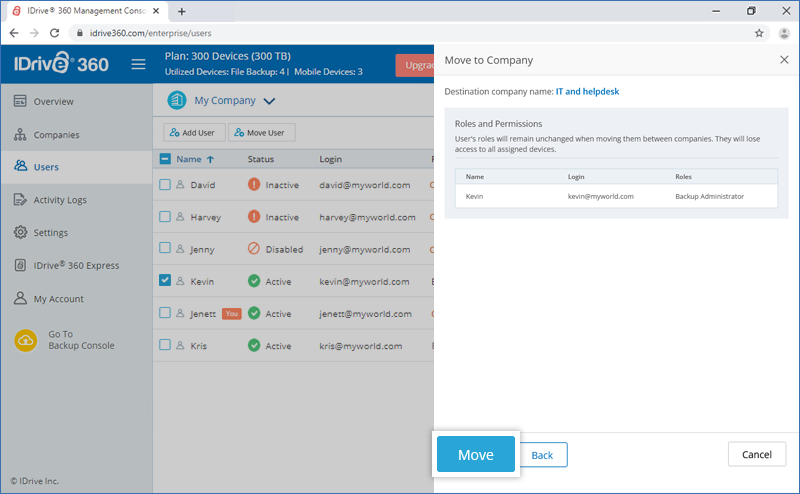Viewport: 800px width, 494px height.
Task: Click Backup Administrator role cell
Action: coord(710,196)
